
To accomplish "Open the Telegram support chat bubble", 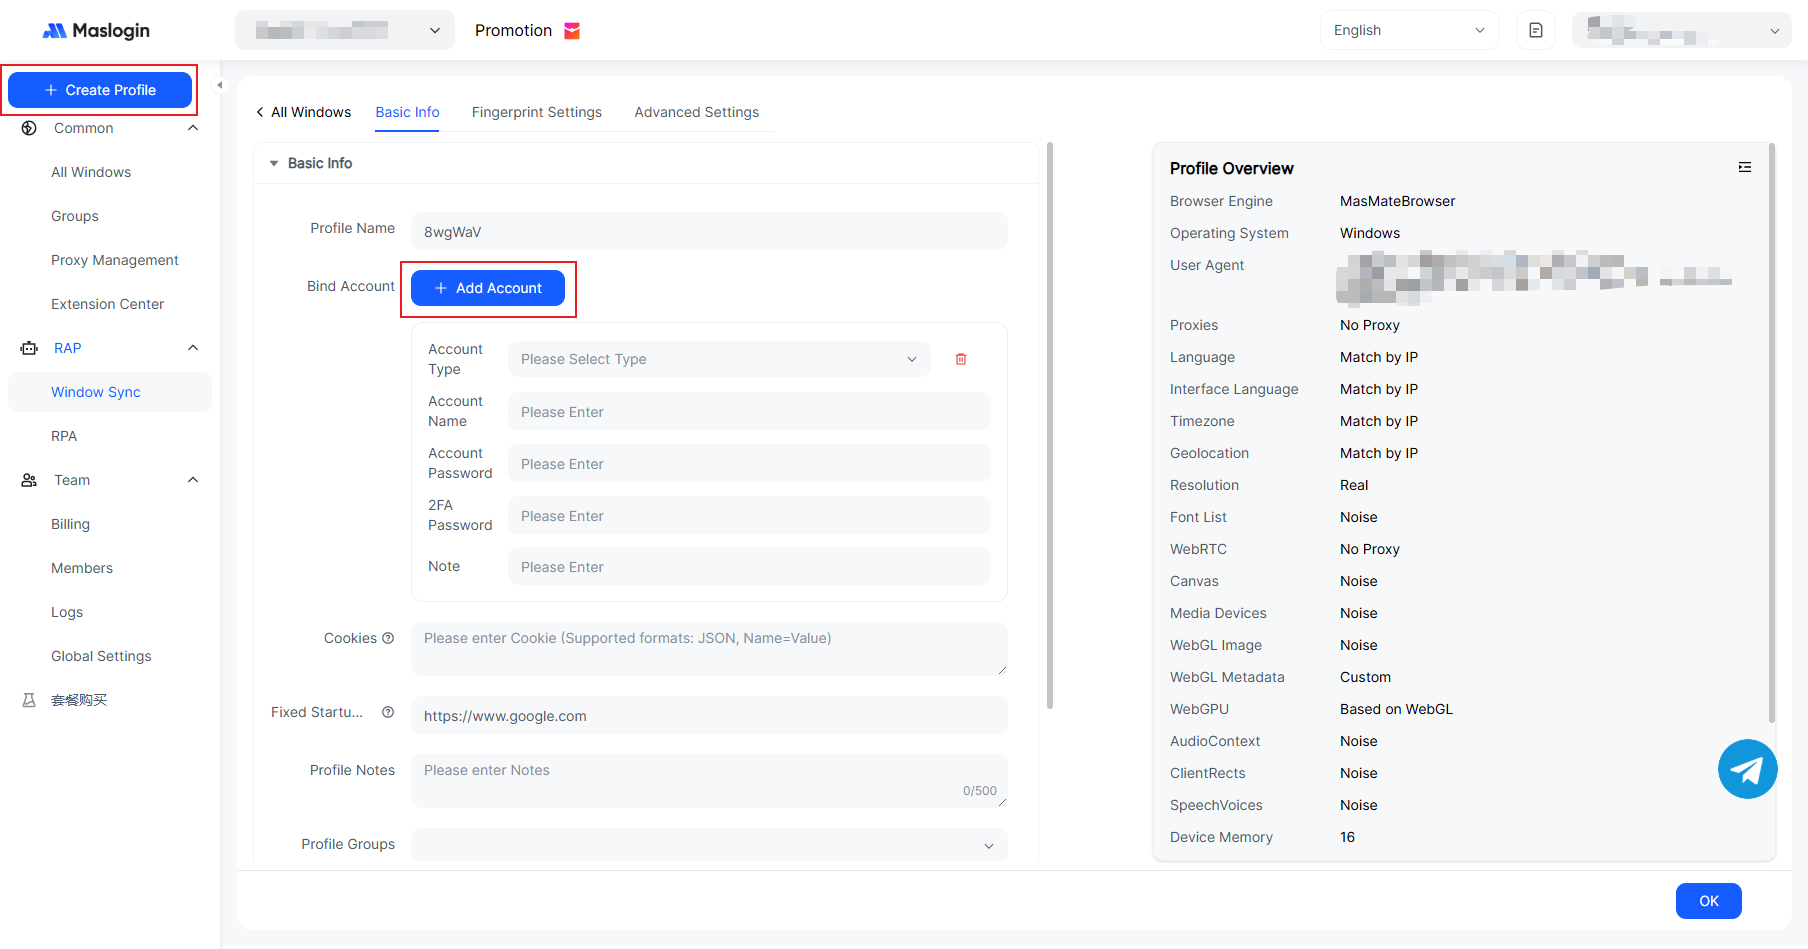I will pos(1747,769).
